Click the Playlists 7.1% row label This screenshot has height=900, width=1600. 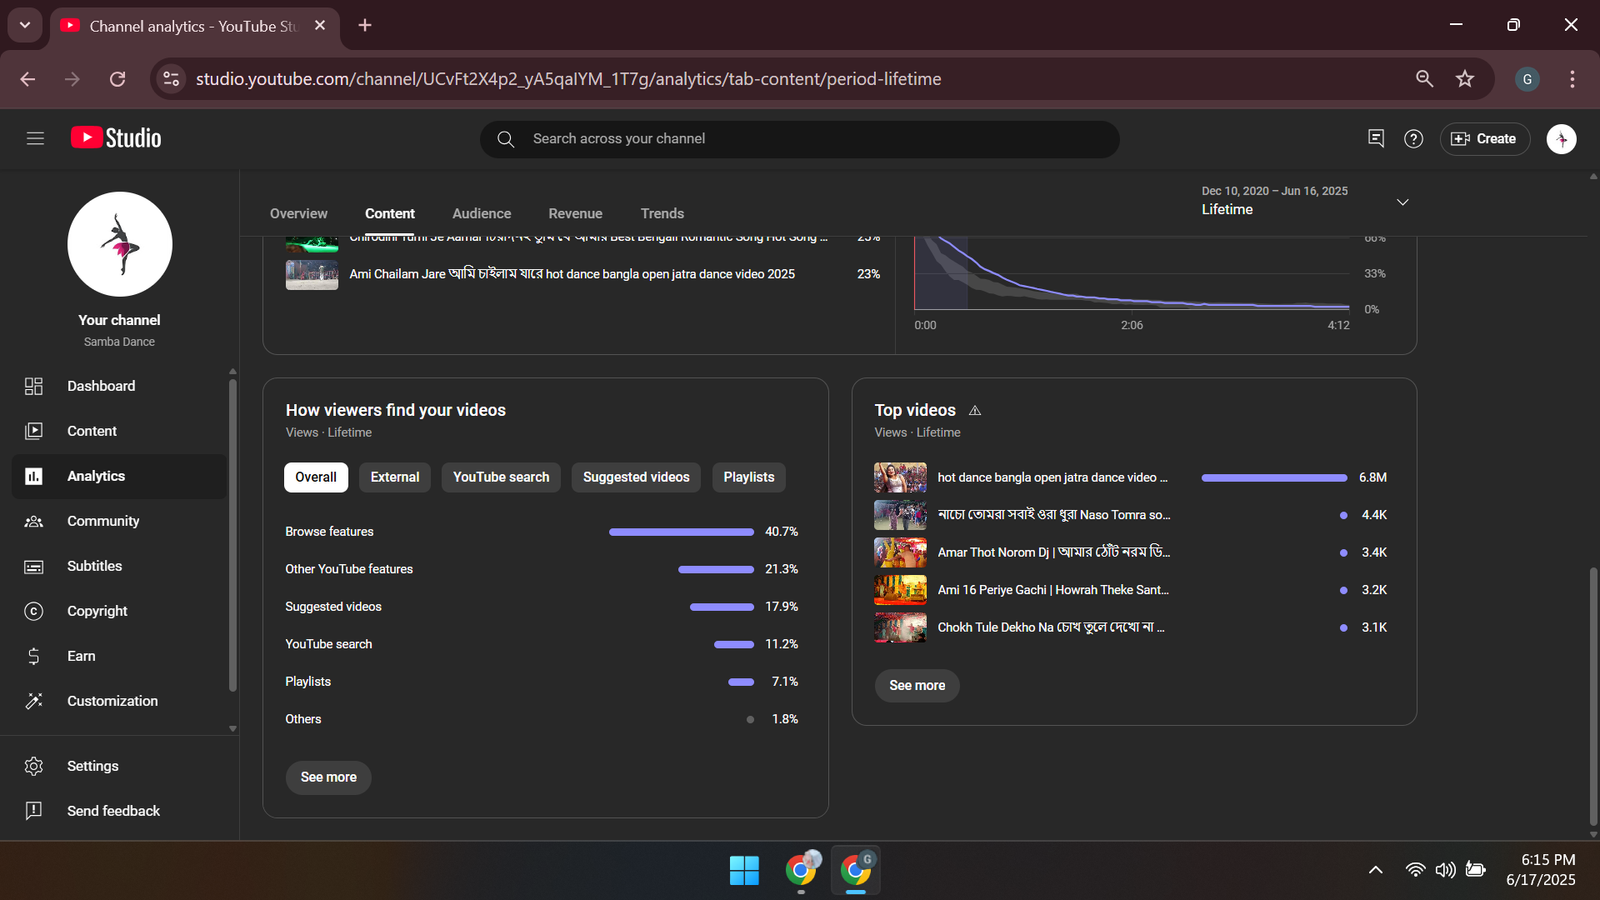point(308,682)
